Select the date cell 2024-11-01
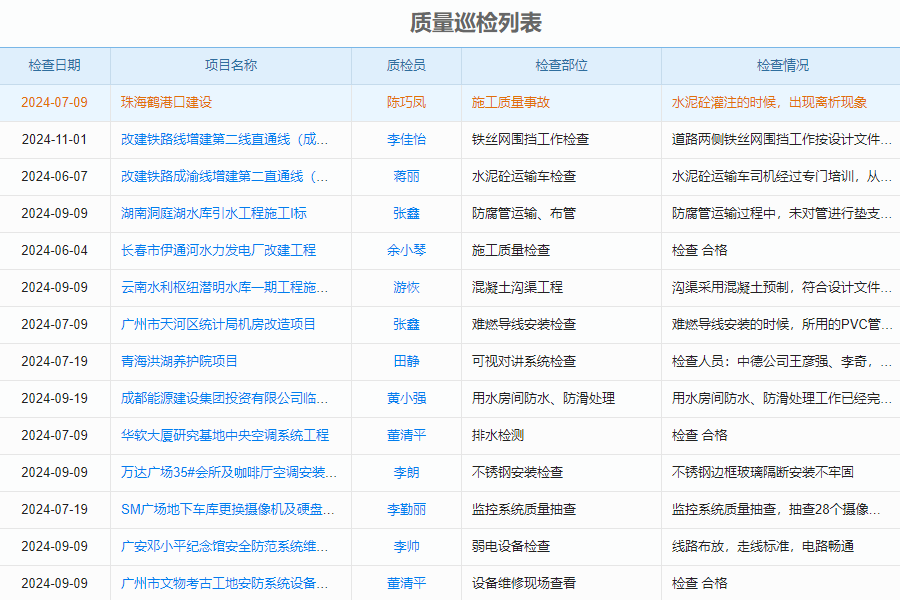Screen dimensions: 900x600 coord(55,140)
